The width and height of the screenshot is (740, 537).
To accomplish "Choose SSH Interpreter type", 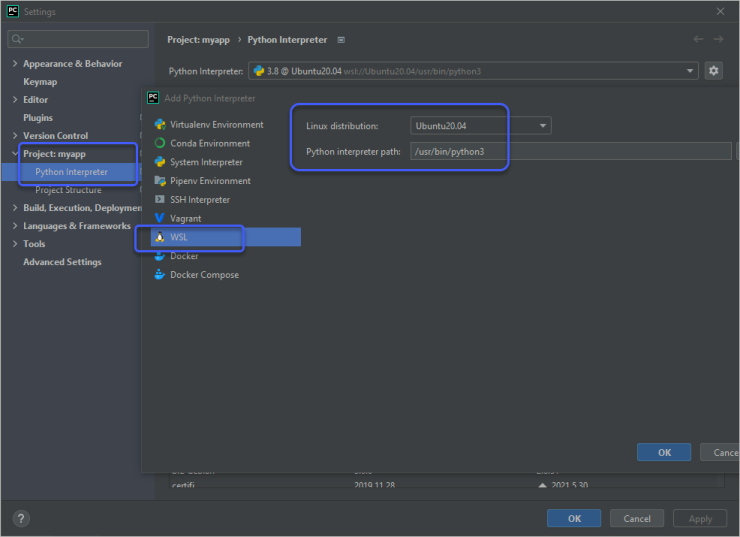I will point(200,200).
